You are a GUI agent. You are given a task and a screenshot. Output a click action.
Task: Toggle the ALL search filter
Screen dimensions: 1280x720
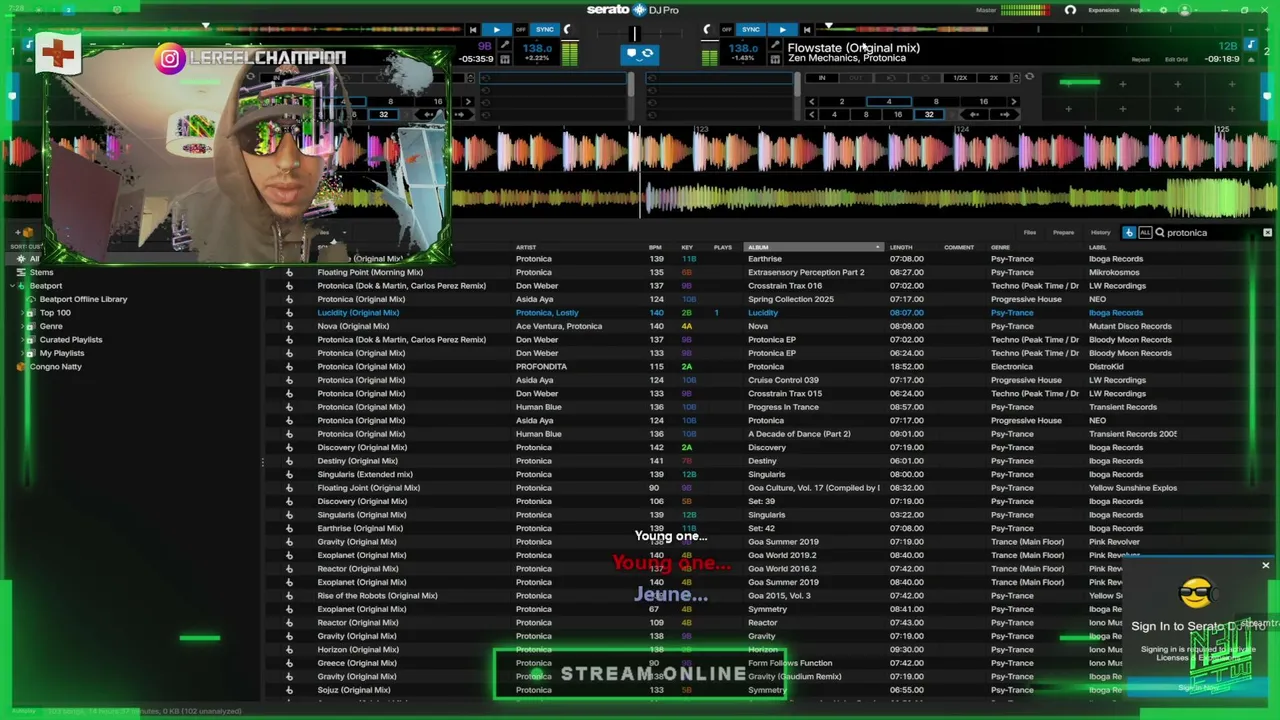(x=1145, y=233)
